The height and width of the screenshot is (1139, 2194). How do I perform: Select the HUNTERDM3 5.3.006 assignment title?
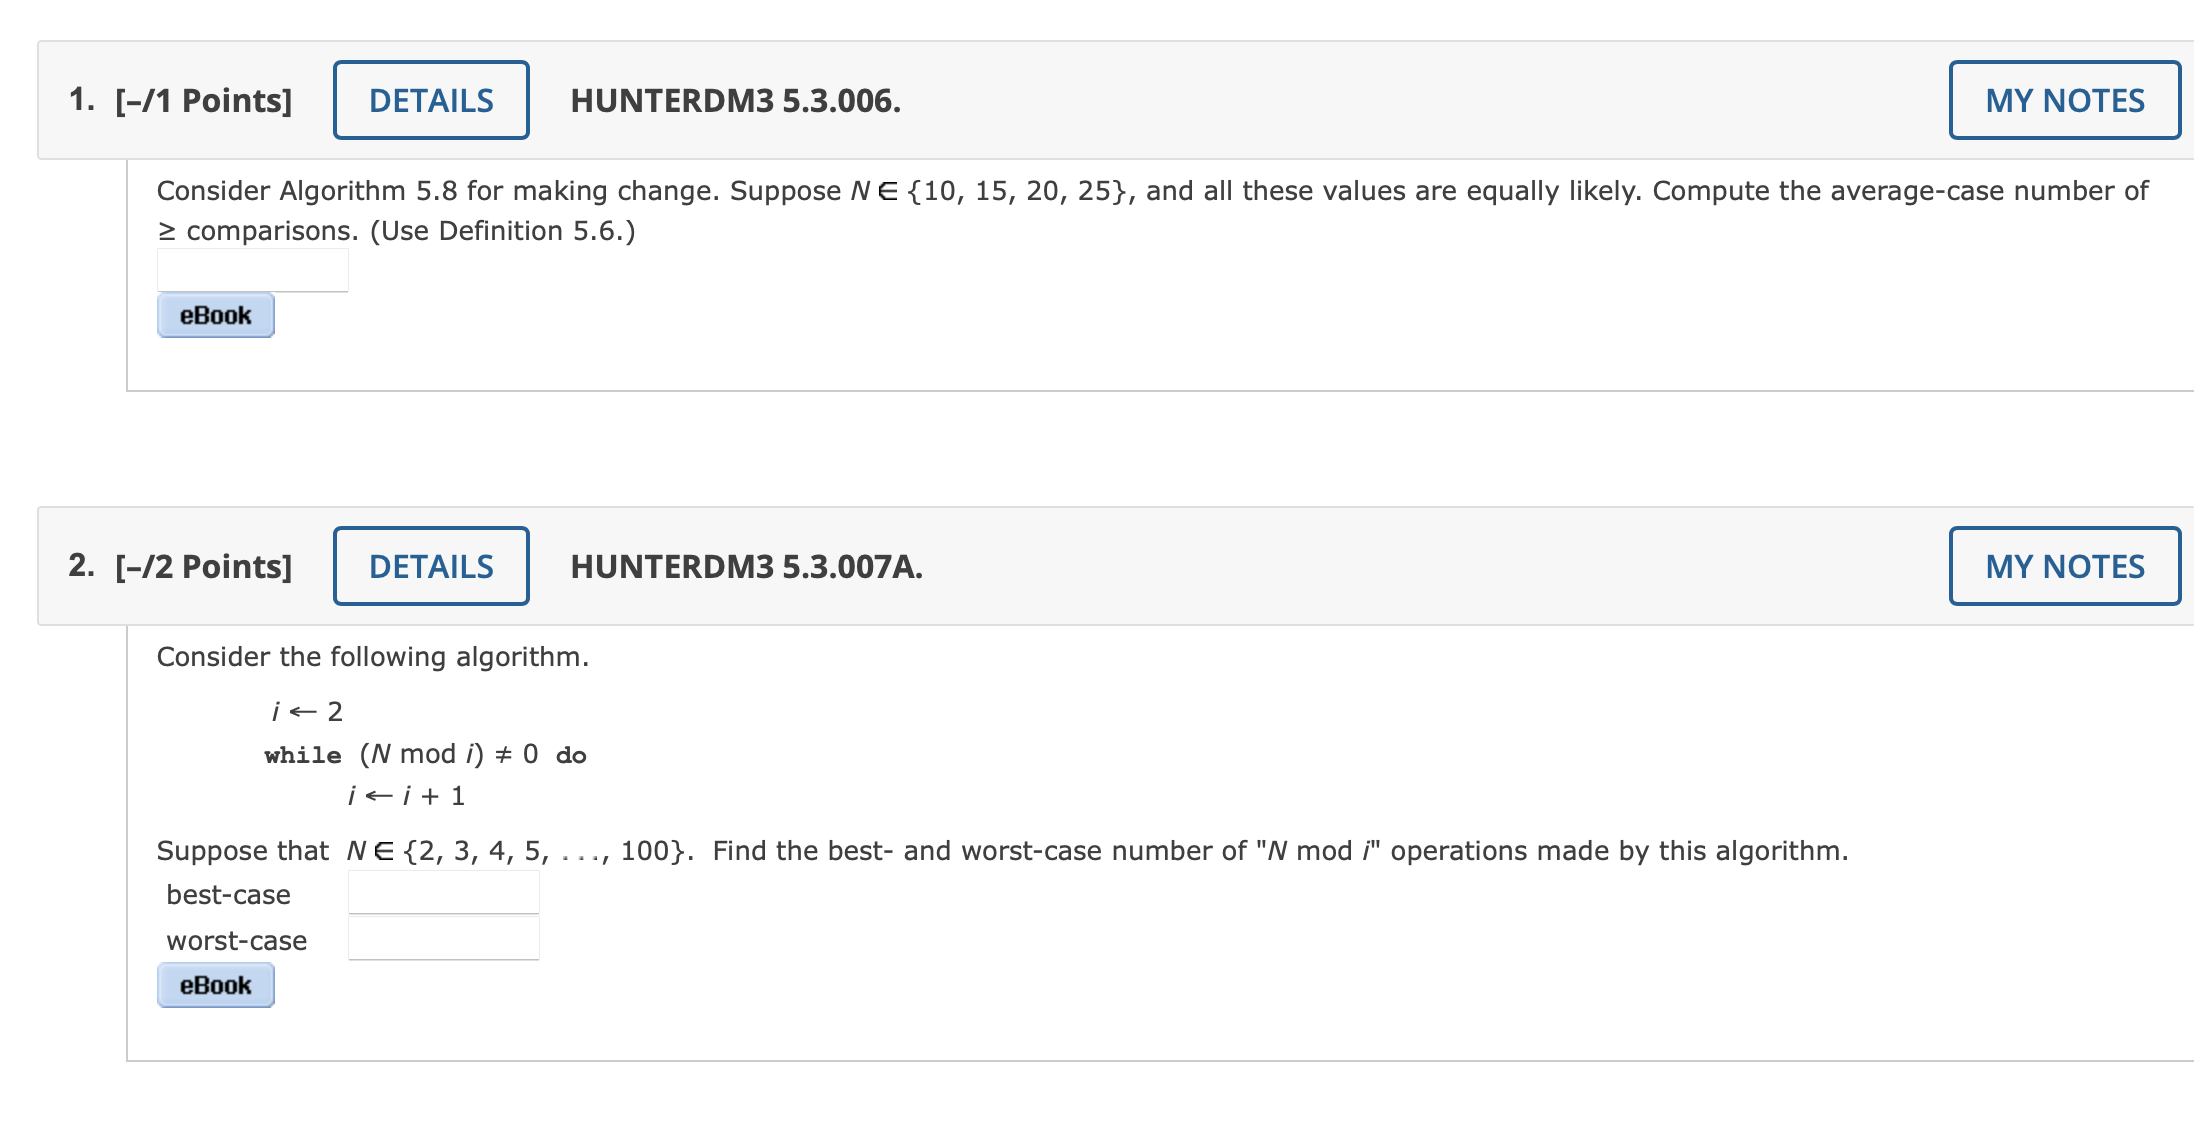tap(735, 99)
